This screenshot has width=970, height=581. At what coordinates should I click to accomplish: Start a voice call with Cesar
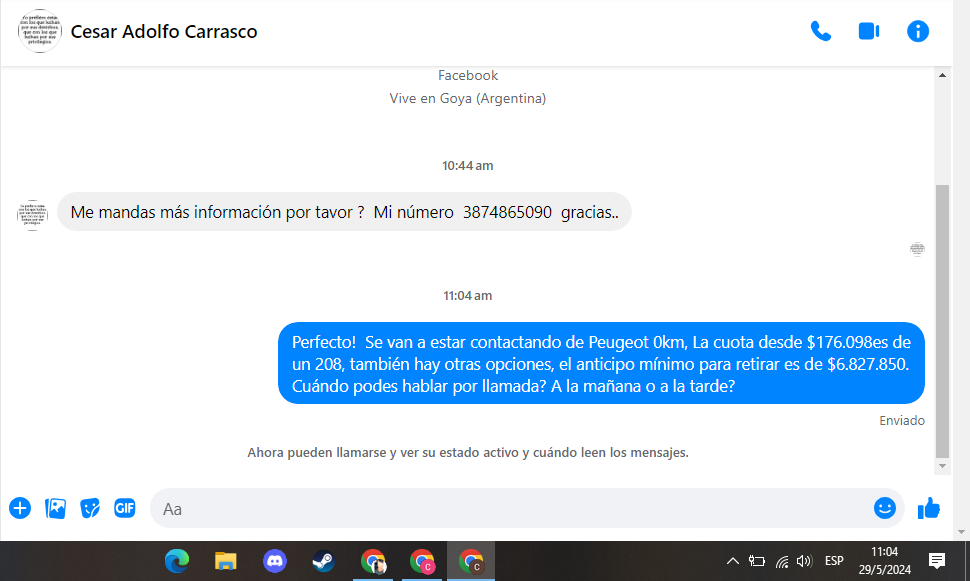821,31
